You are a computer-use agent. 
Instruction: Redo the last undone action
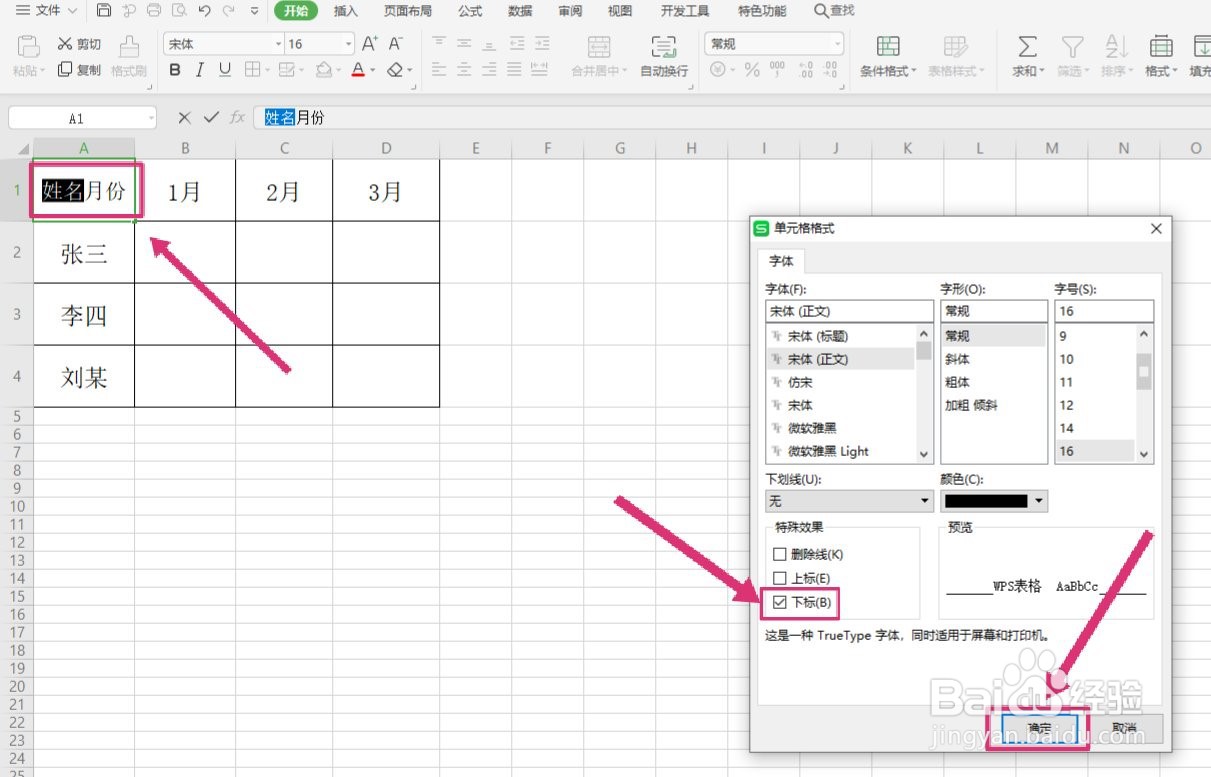(229, 11)
